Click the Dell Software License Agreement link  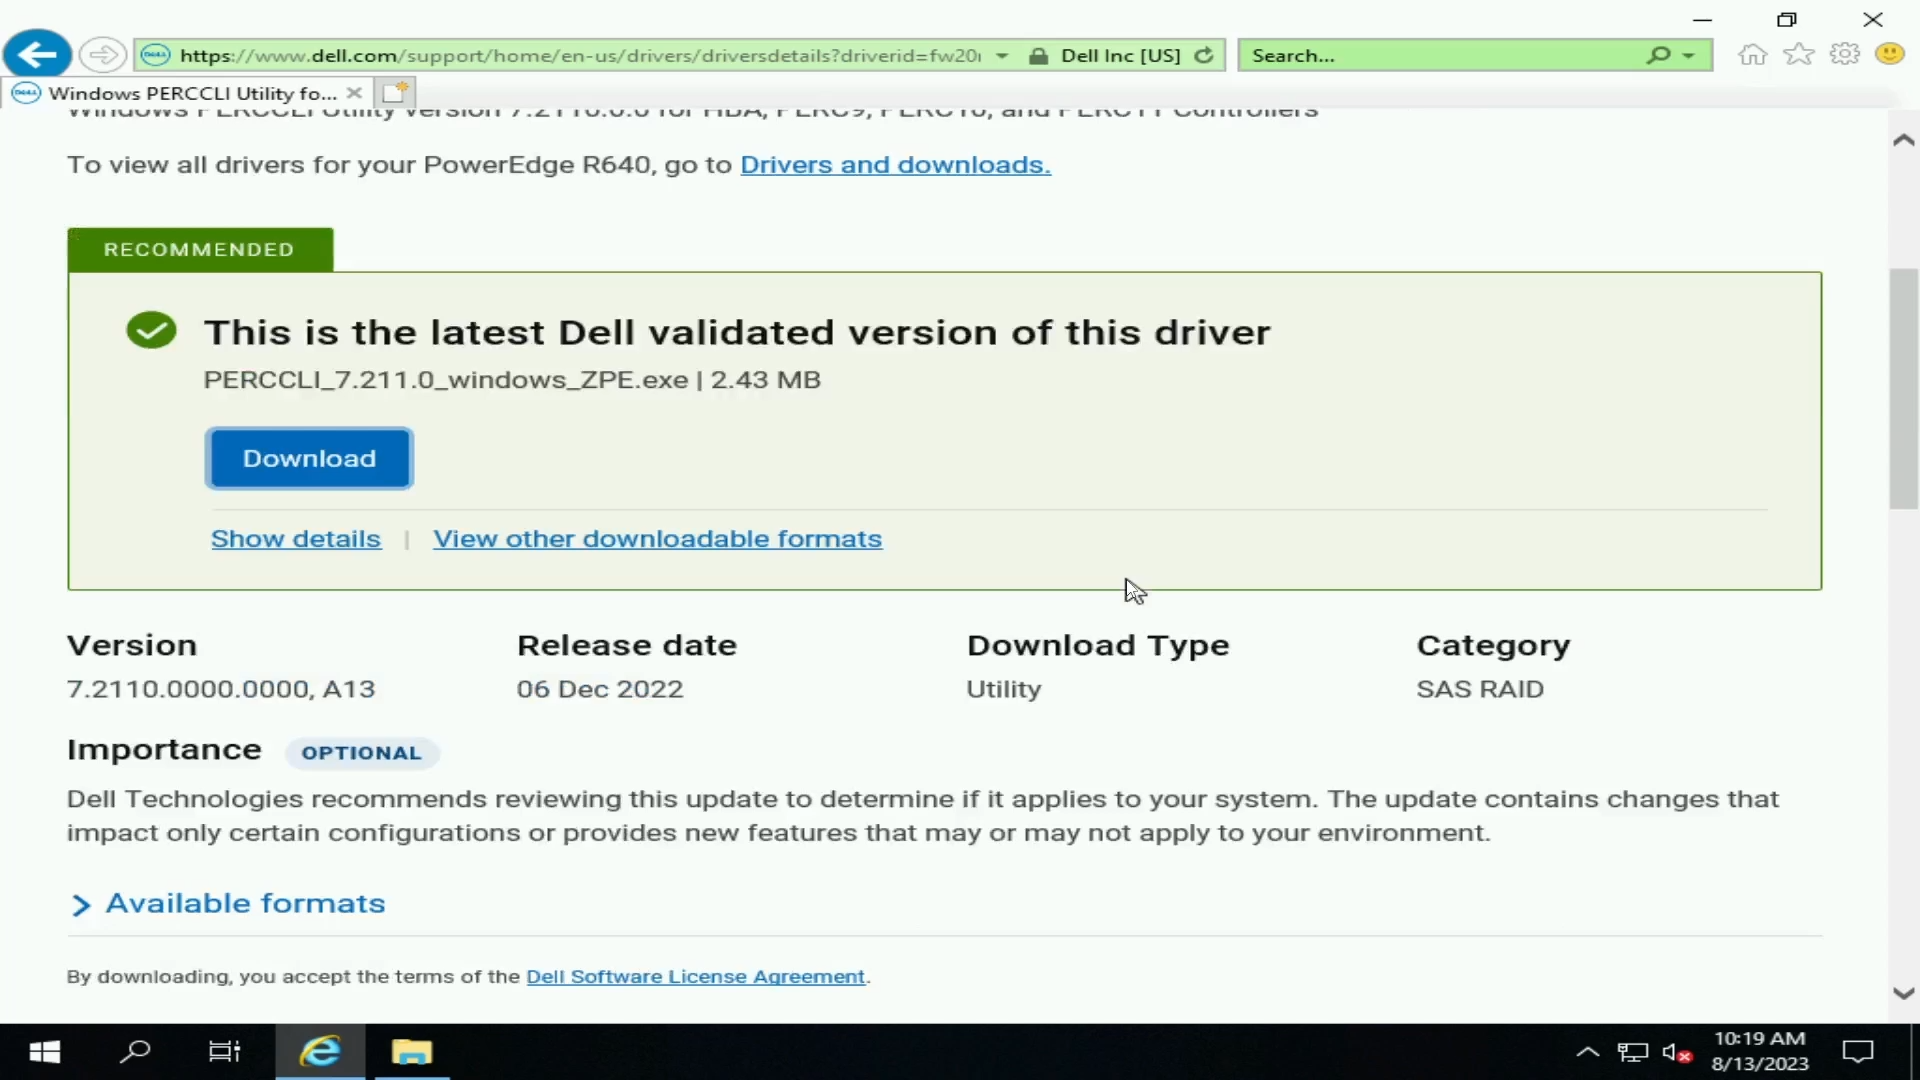695,976
